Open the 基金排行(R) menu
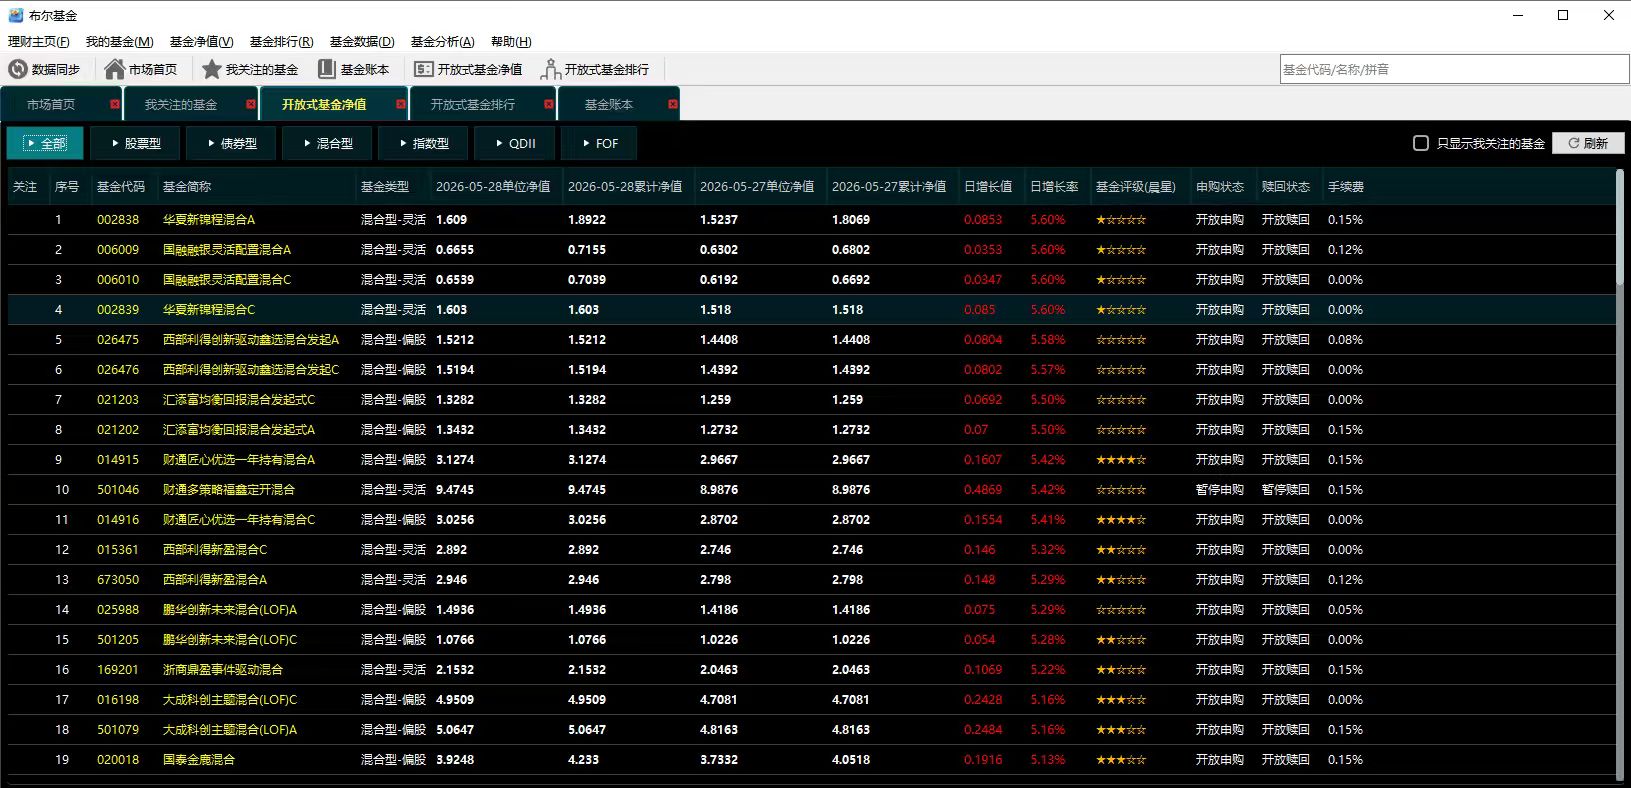The image size is (1631, 788). [x=281, y=41]
